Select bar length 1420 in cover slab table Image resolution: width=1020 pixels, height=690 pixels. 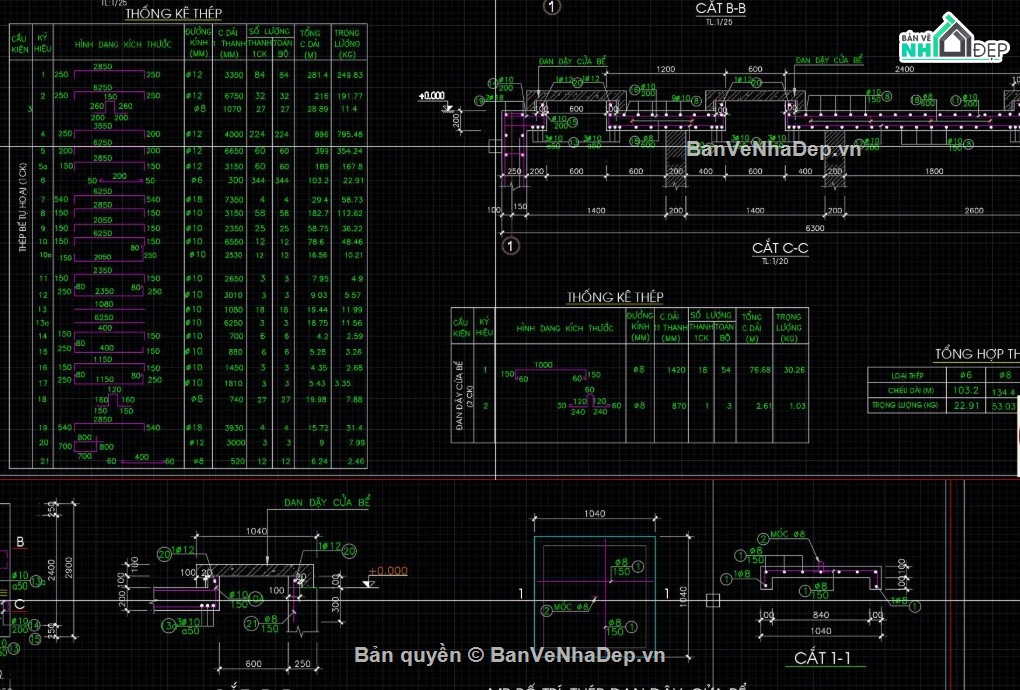[677, 370]
